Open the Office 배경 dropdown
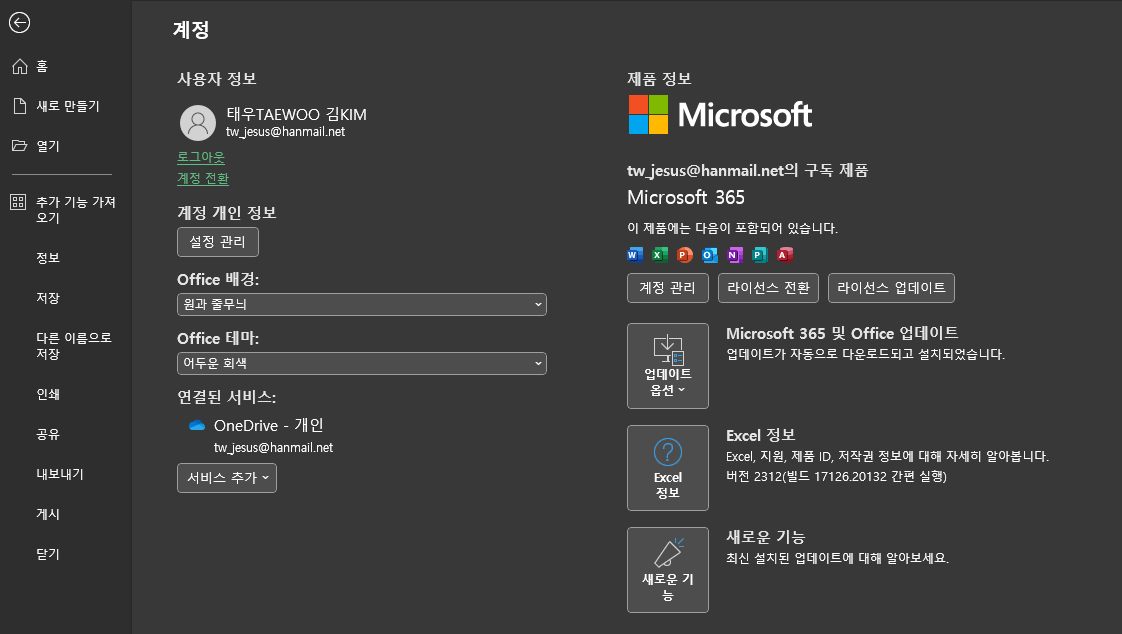The image size is (1122, 634). coord(362,305)
